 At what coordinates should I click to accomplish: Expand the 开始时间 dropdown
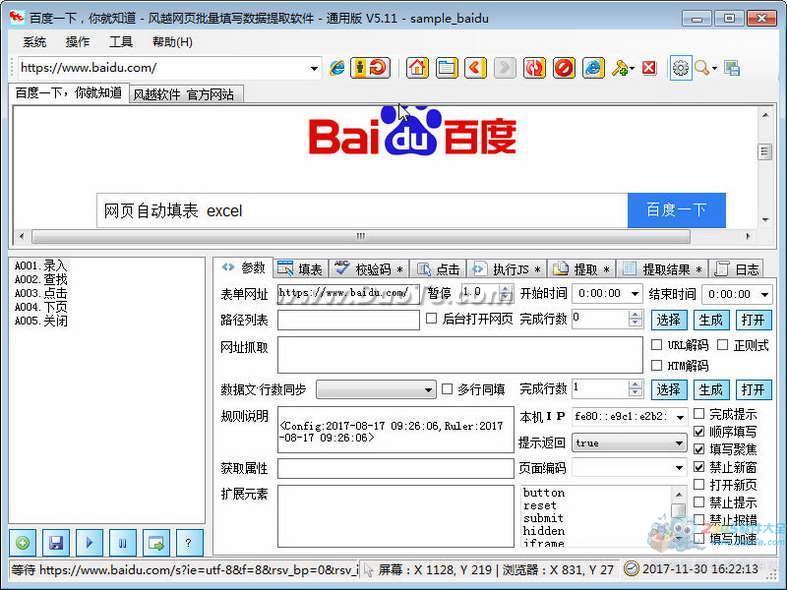(635, 293)
